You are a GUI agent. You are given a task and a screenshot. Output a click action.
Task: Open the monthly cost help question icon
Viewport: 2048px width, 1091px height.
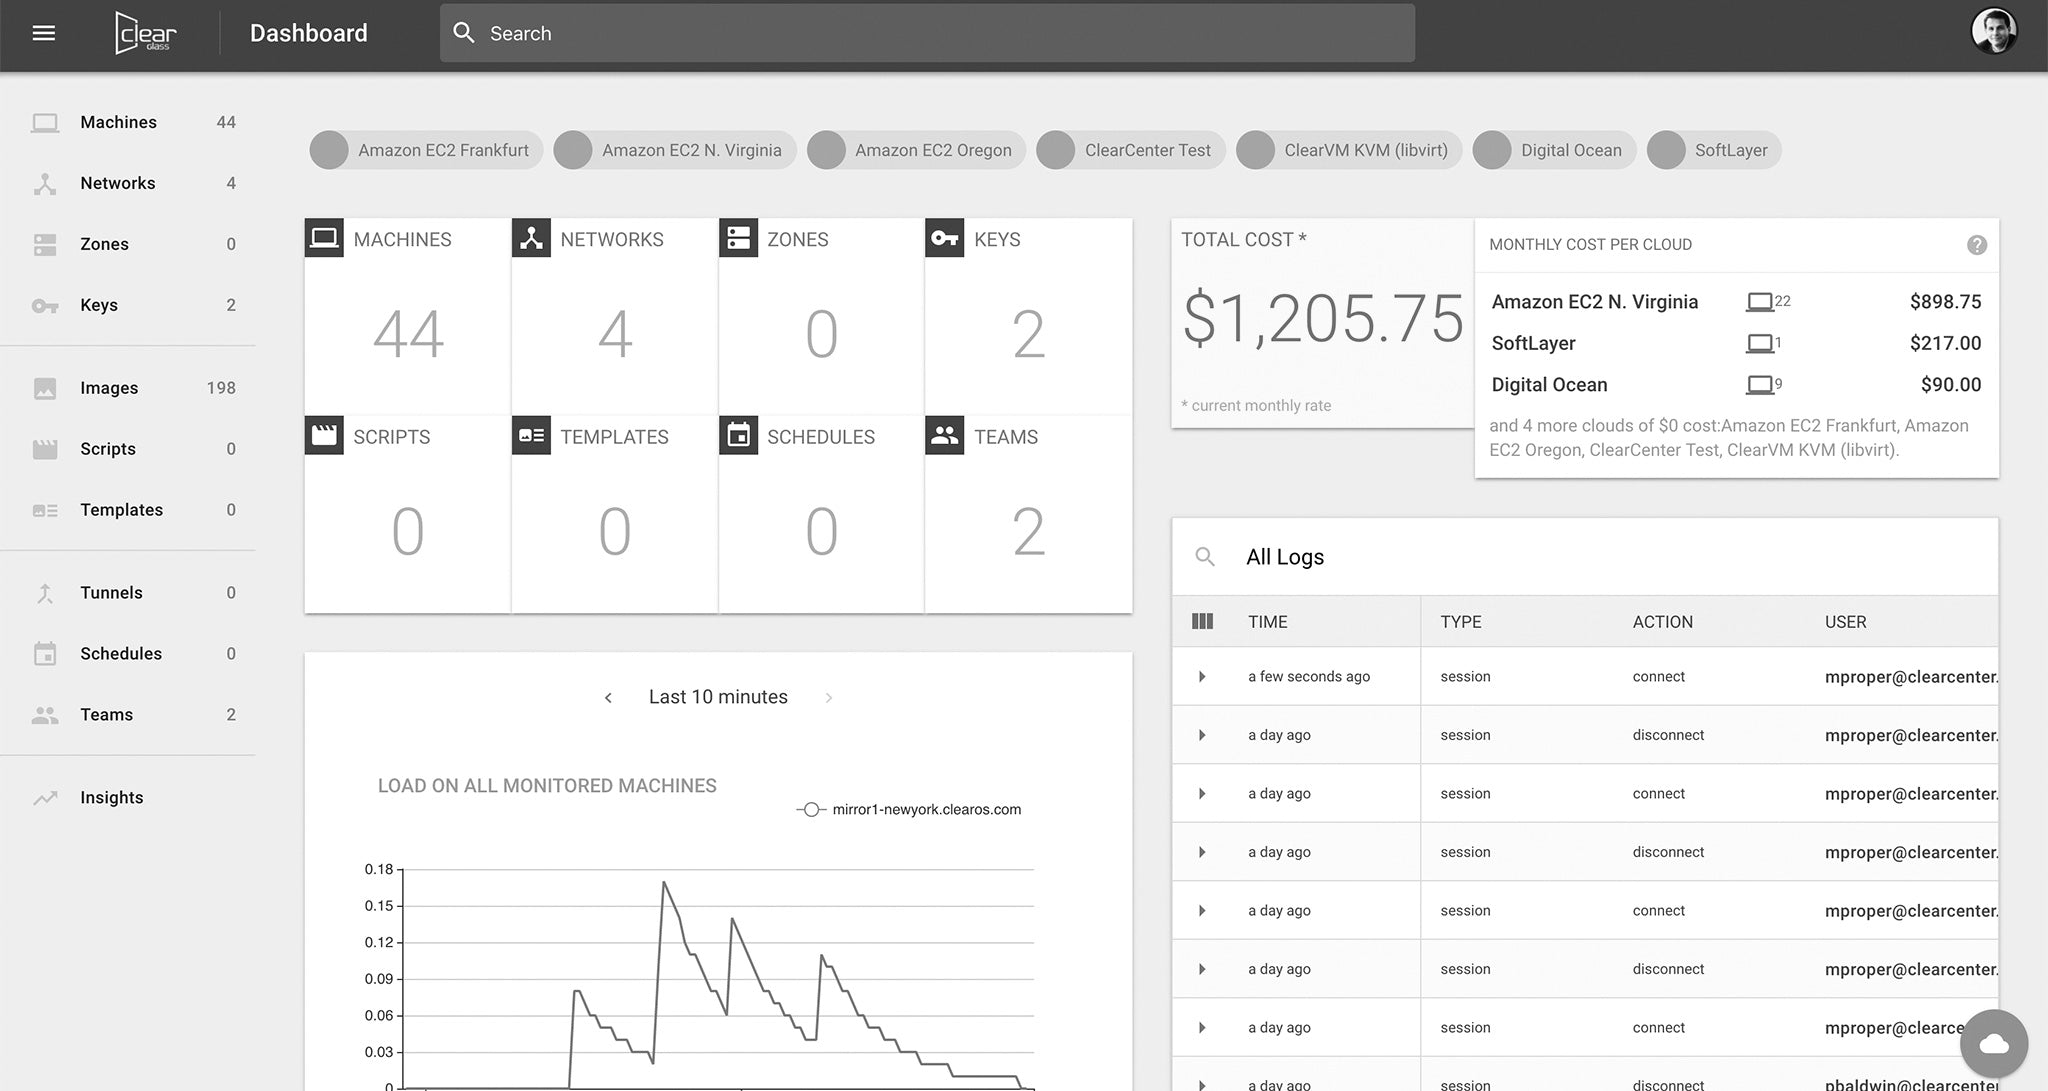tap(1976, 245)
